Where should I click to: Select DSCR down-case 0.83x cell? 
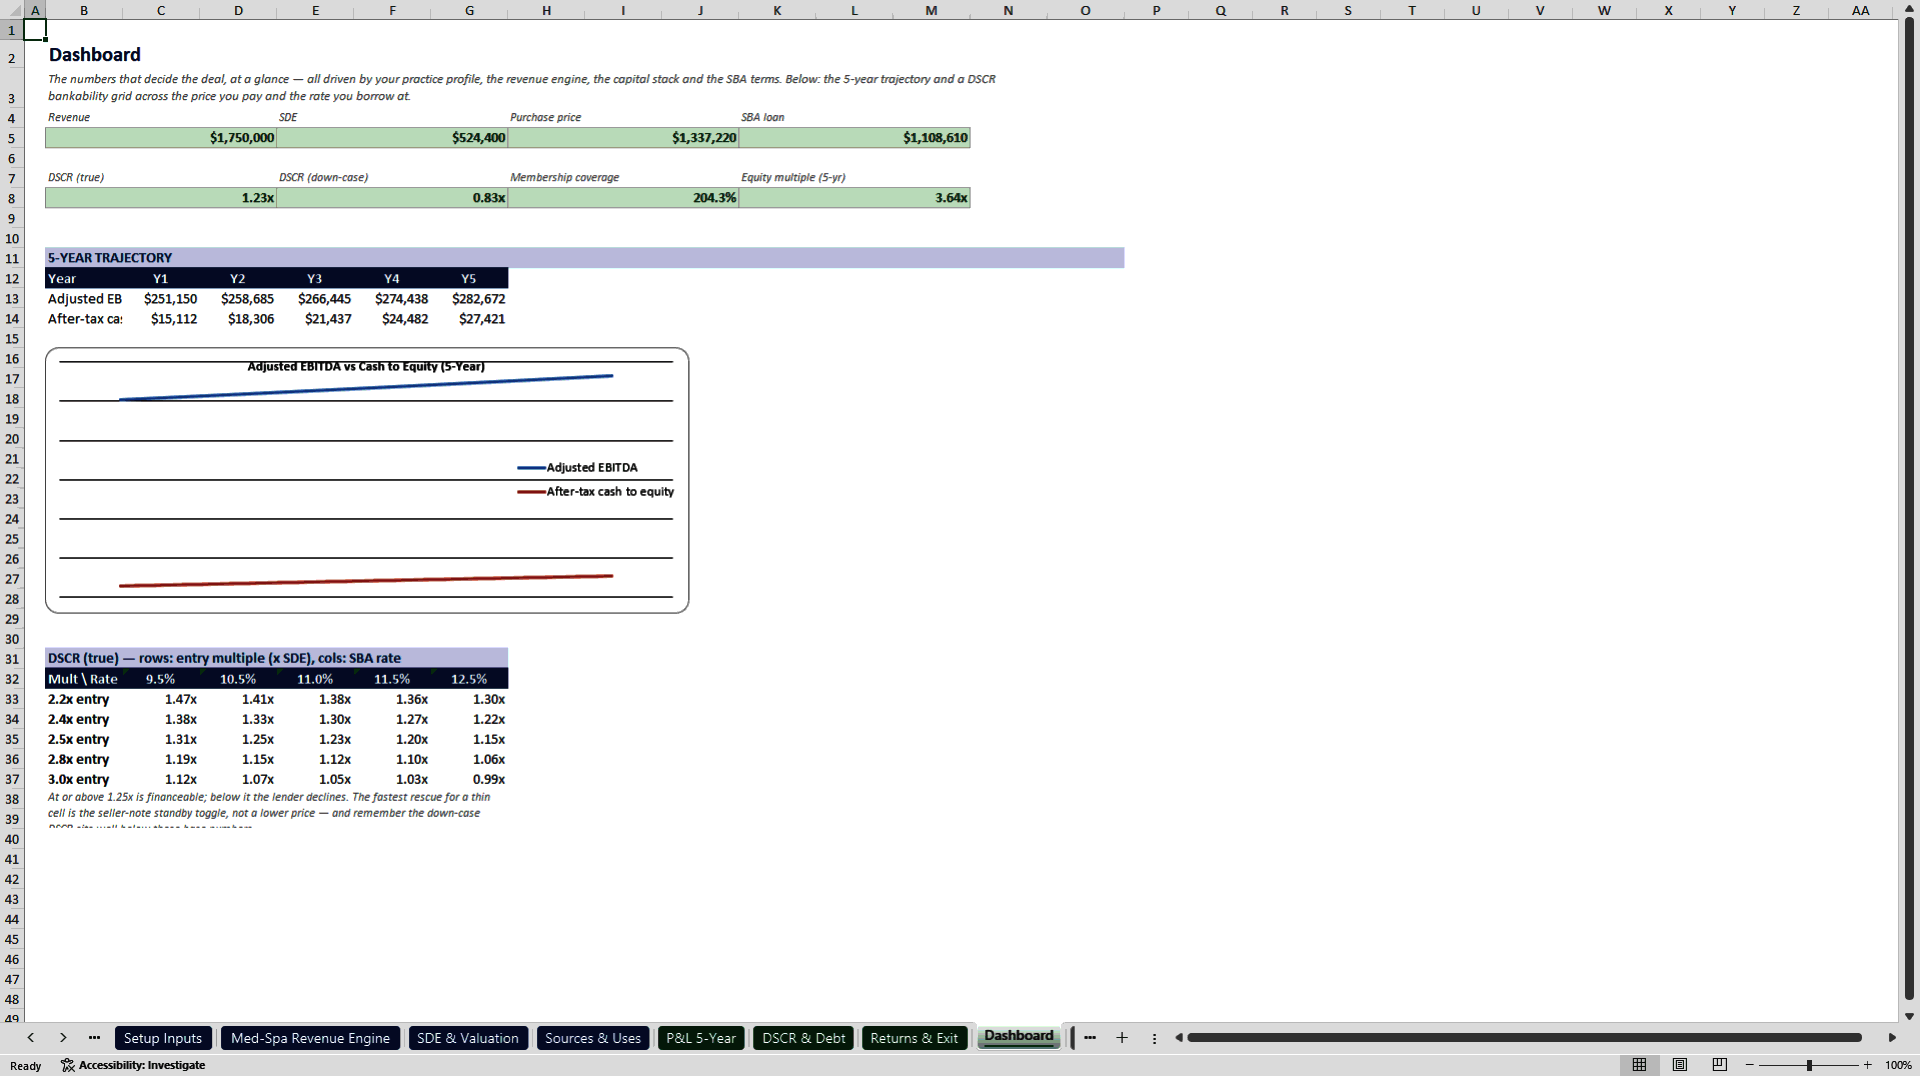pyautogui.click(x=392, y=198)
